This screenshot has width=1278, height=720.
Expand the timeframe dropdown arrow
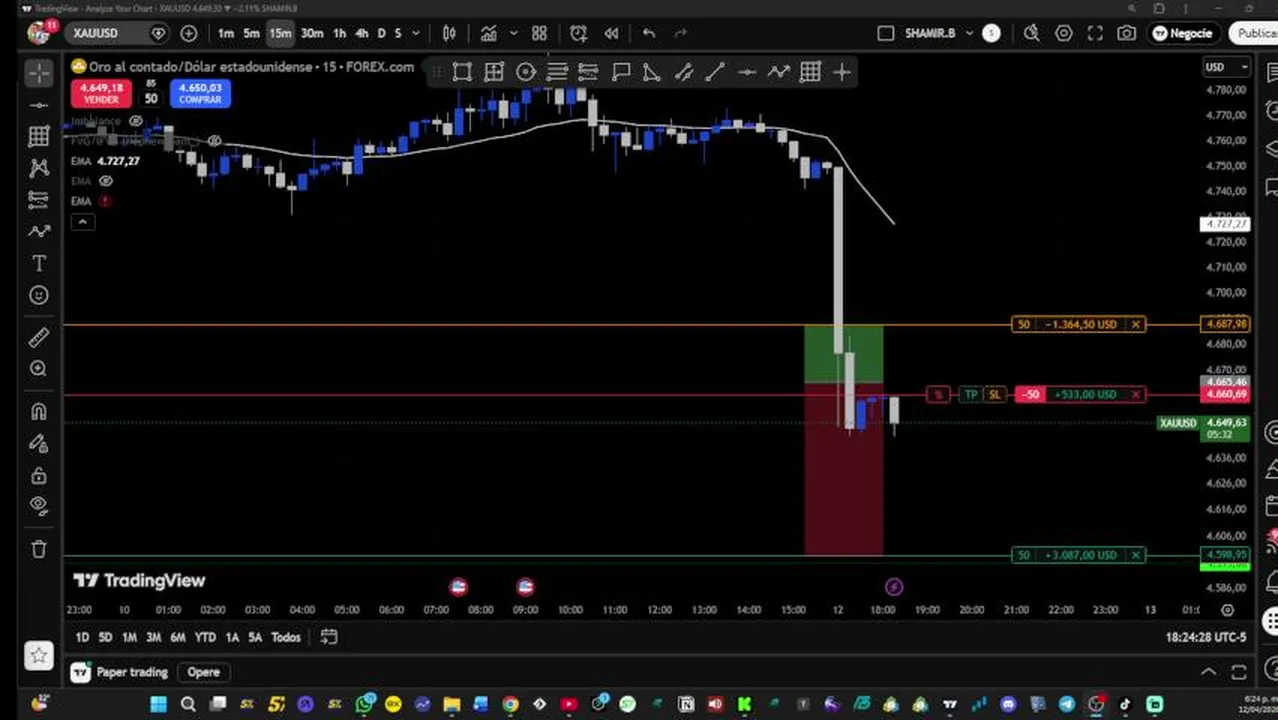click(x=416, y=33)
